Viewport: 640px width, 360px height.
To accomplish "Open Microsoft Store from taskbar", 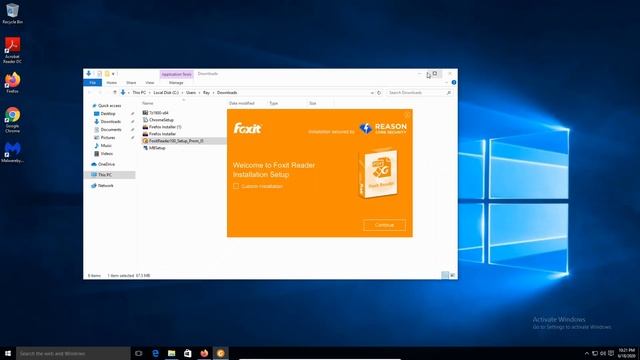I will 188,353.
